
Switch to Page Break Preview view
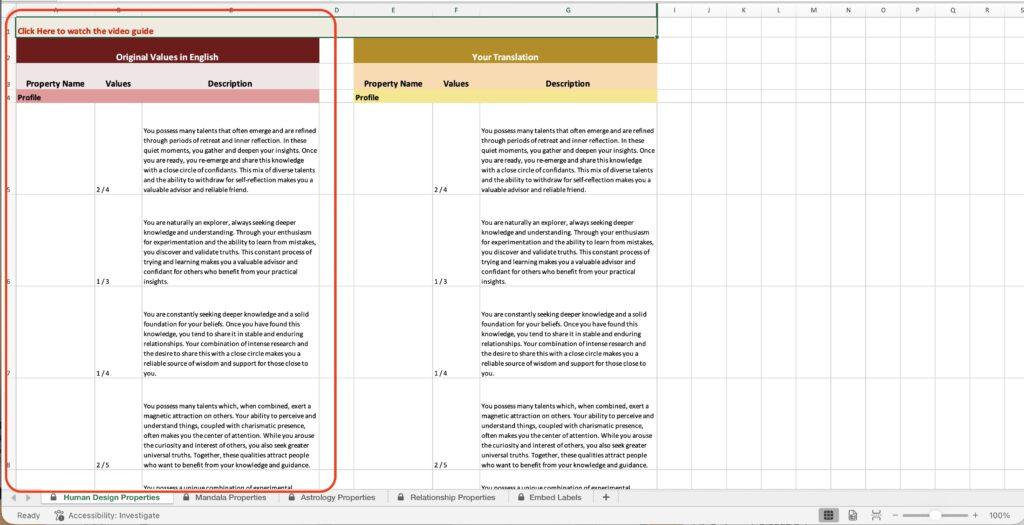pyautogui.click(x=875, y=515)
